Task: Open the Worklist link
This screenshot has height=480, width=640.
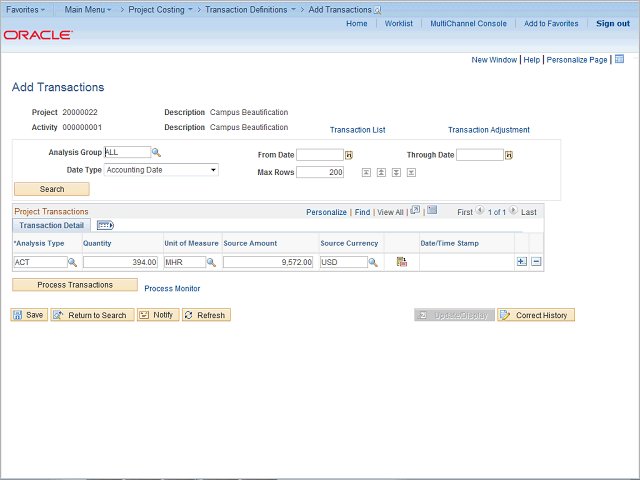Action: [x=399, y=24]
